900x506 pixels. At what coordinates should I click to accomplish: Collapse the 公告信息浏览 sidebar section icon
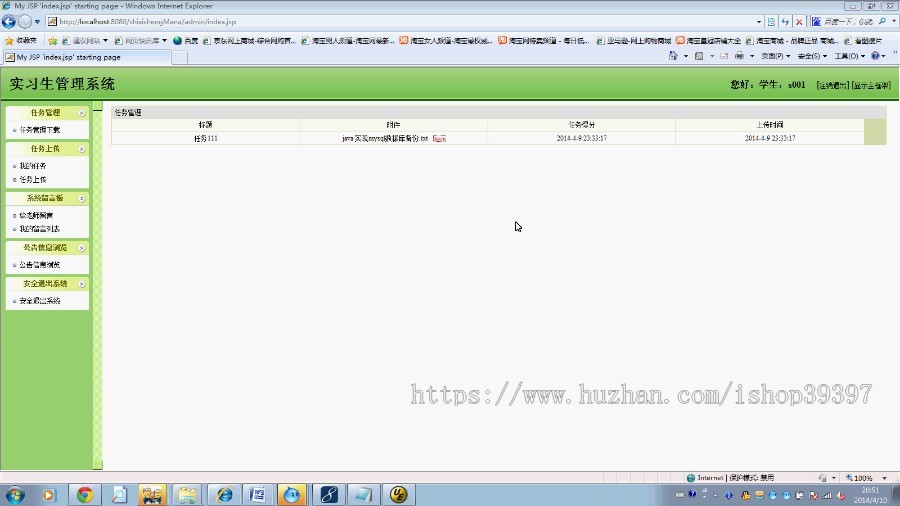pos(82,248)
